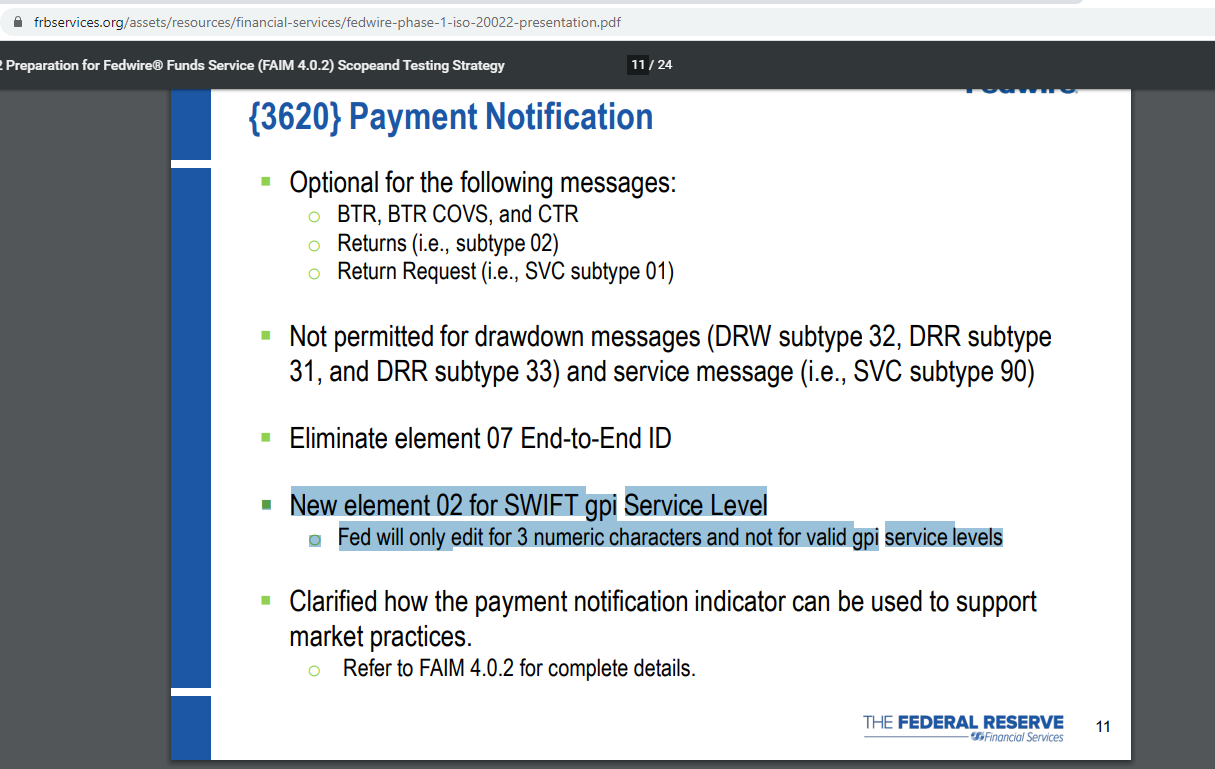The width and height of the screenshot is (1215, 769).
Task: Click the circle bullet beside 'Refer to FAIM 4.0.2'
Action: pos(315,669)
